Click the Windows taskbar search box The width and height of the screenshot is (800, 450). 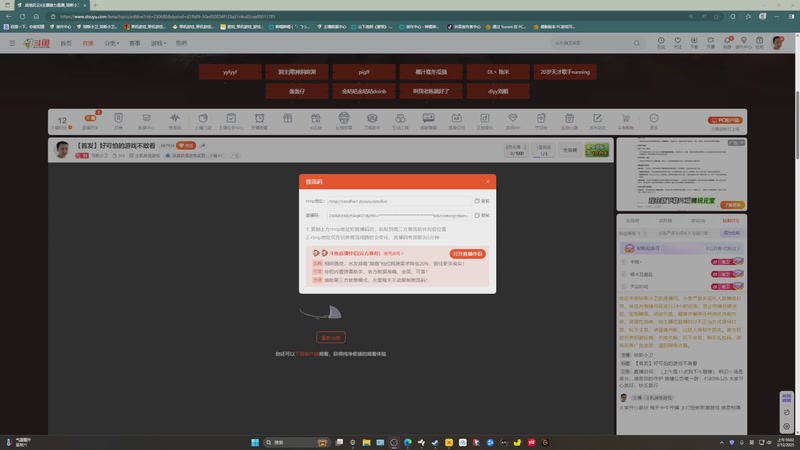[x=297, y=442]
